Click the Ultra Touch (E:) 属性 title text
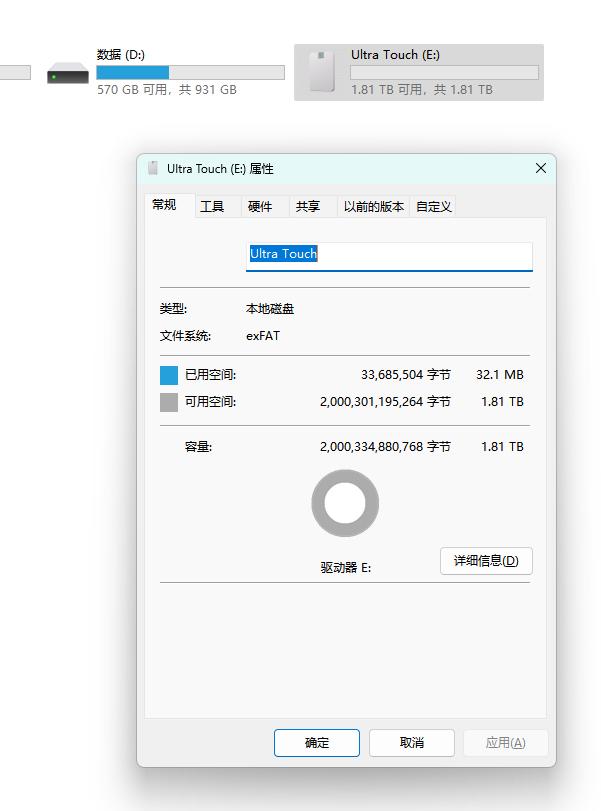This screenshot has height=811, width=601. [x=220, y=169]
